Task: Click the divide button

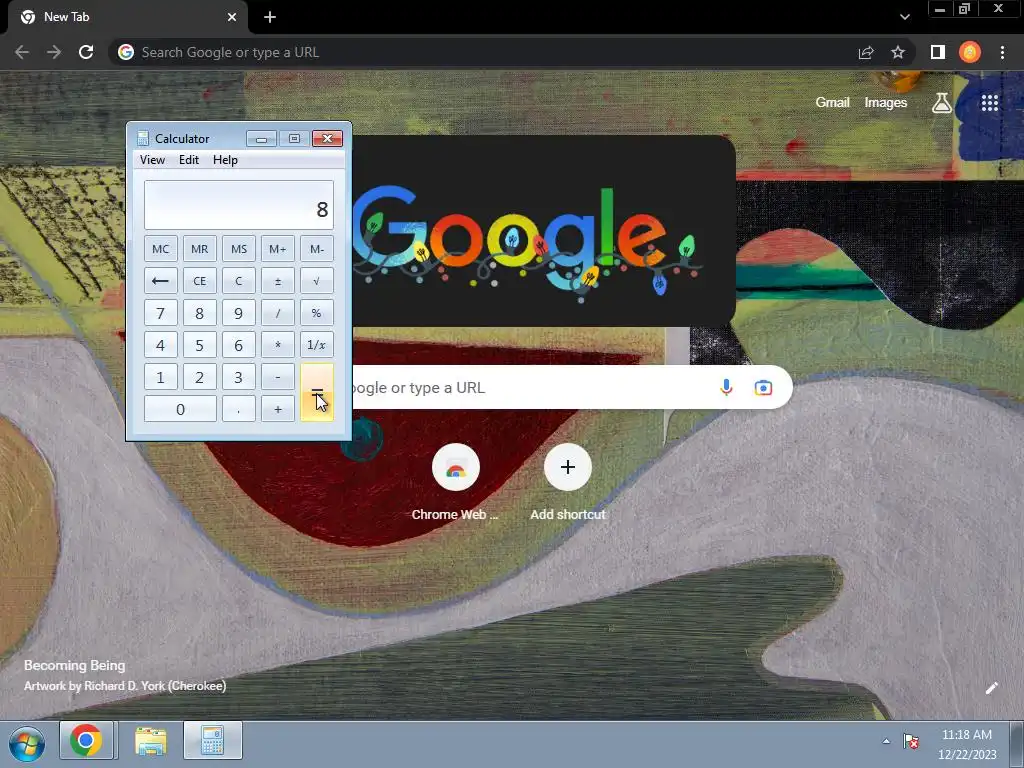Action: [278, 313]
